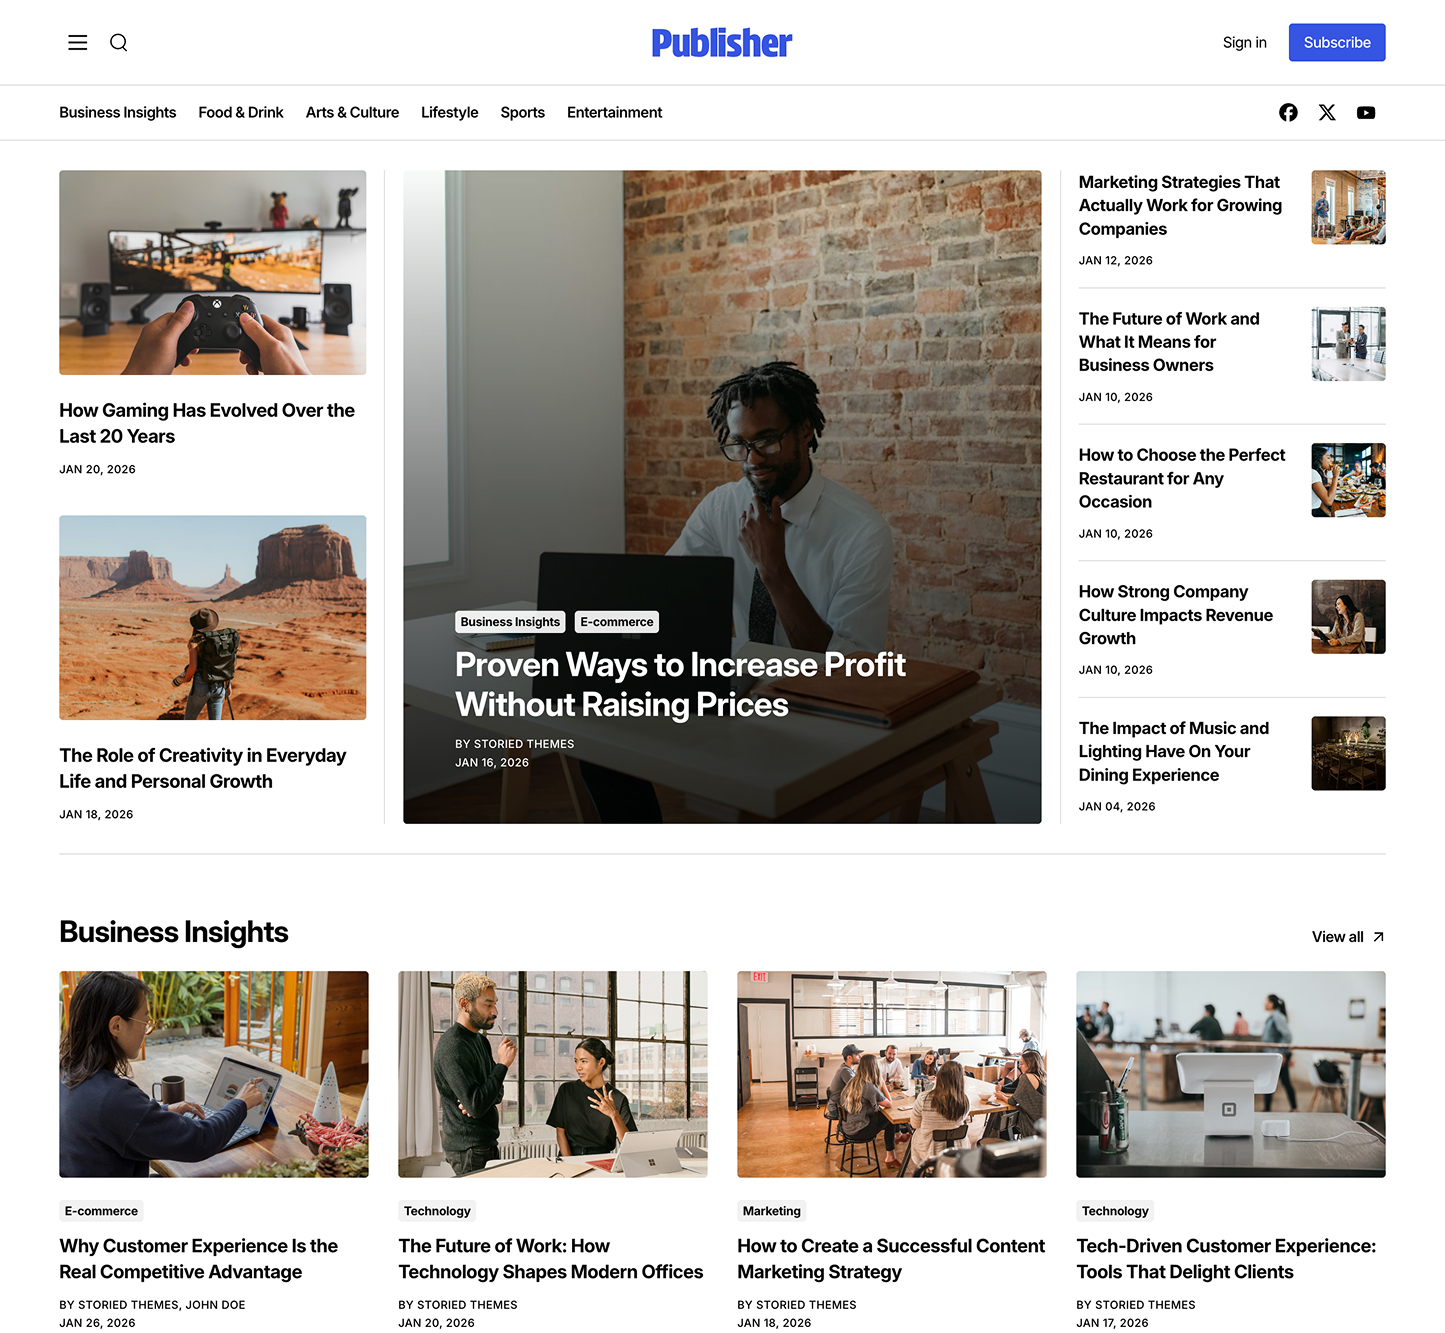Open the hamburger menu icon
1445x1333 pixels.
point(77,42)
